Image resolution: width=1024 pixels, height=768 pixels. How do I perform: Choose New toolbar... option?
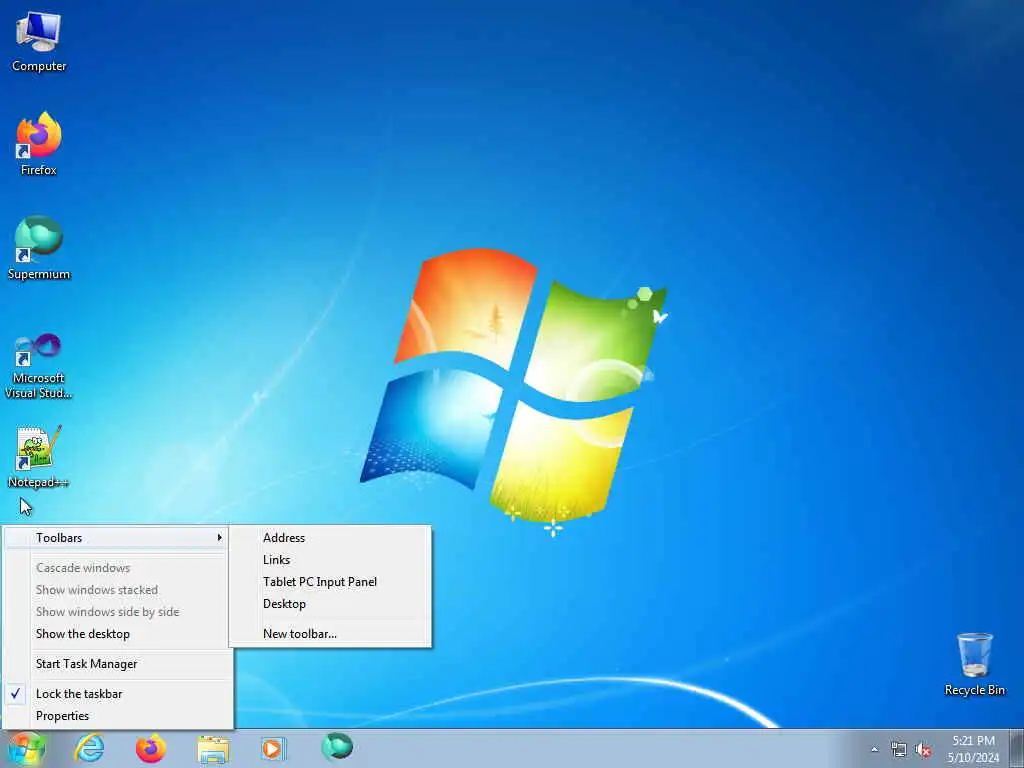pyautogui.click(x=330, y=633)
